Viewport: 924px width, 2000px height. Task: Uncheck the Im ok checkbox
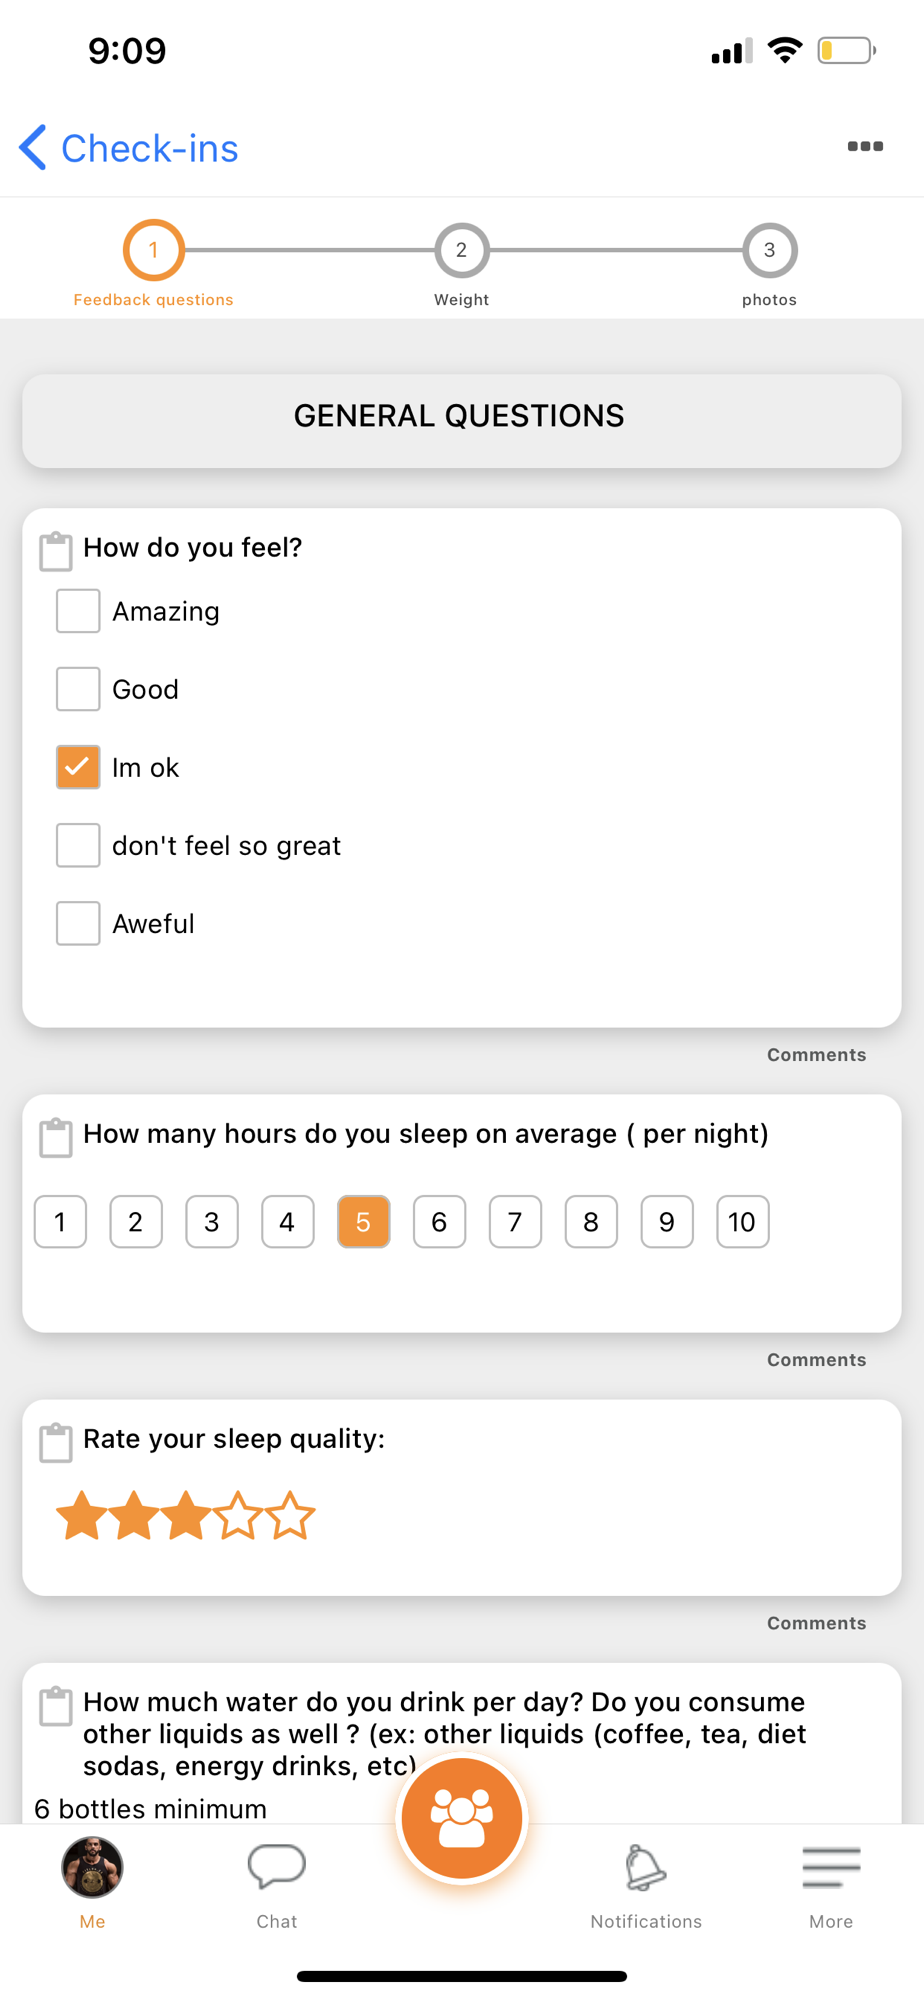coord(78,767)
